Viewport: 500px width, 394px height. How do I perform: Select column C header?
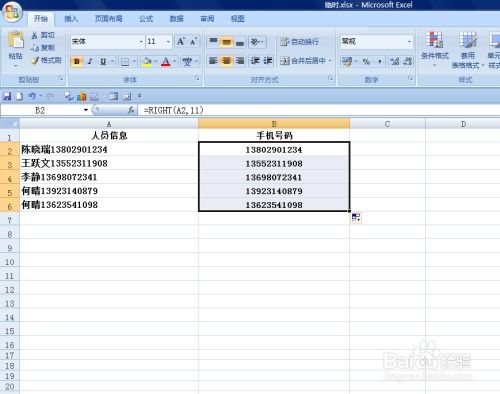pos(387,124)
